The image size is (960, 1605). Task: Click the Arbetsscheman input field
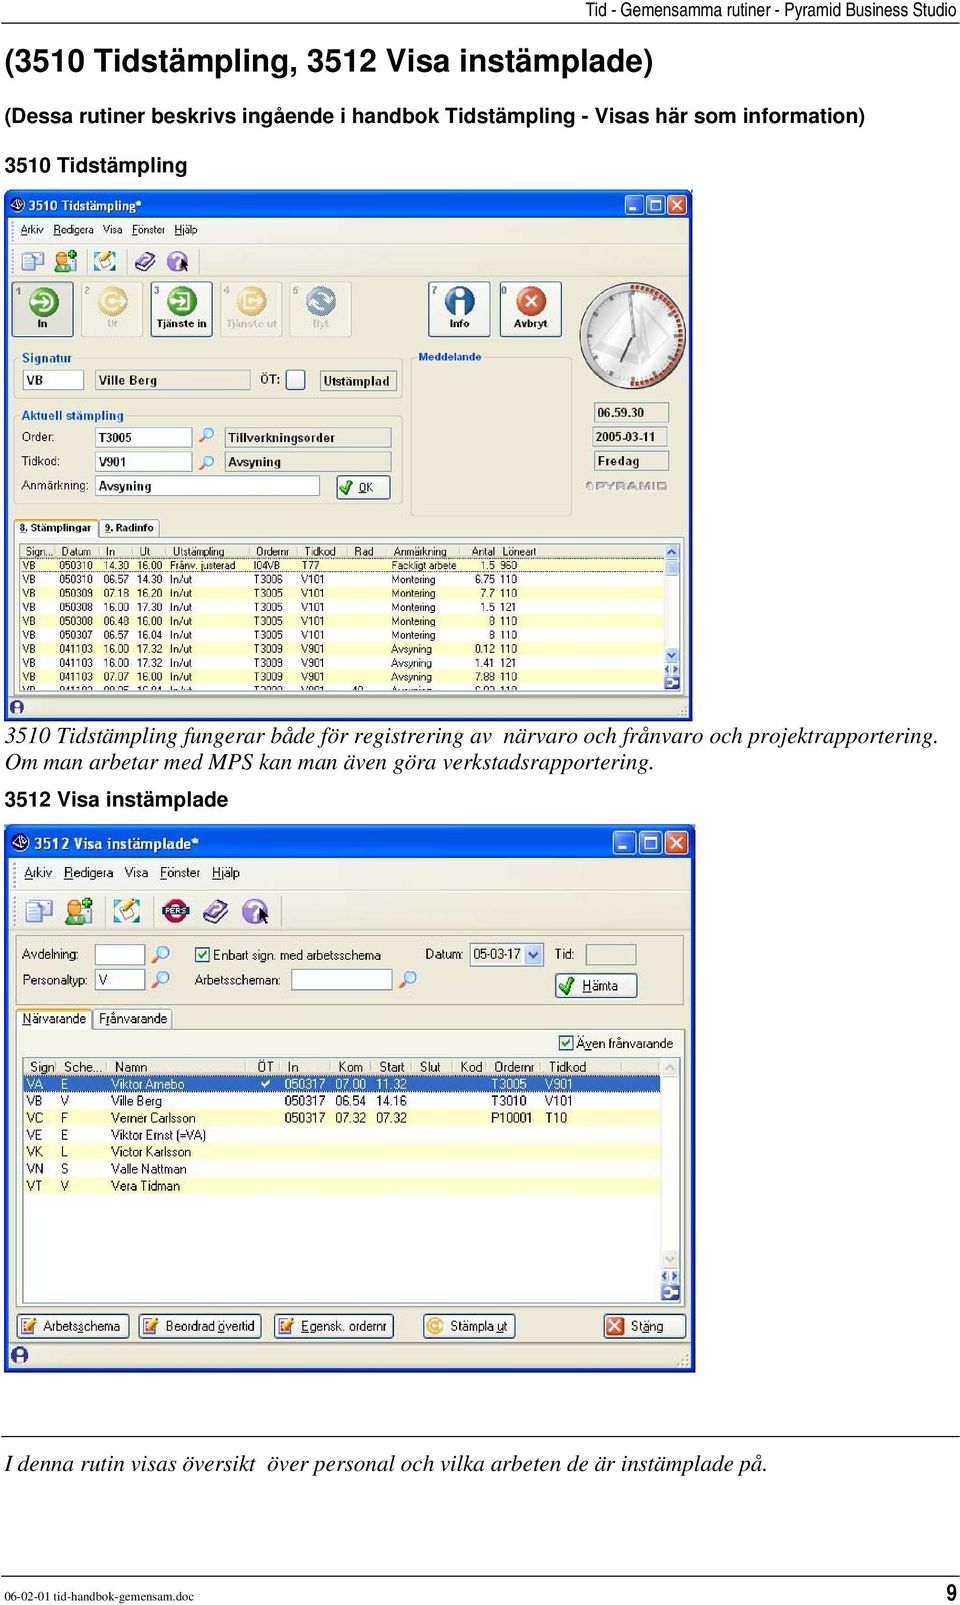[x=341, y=979]
